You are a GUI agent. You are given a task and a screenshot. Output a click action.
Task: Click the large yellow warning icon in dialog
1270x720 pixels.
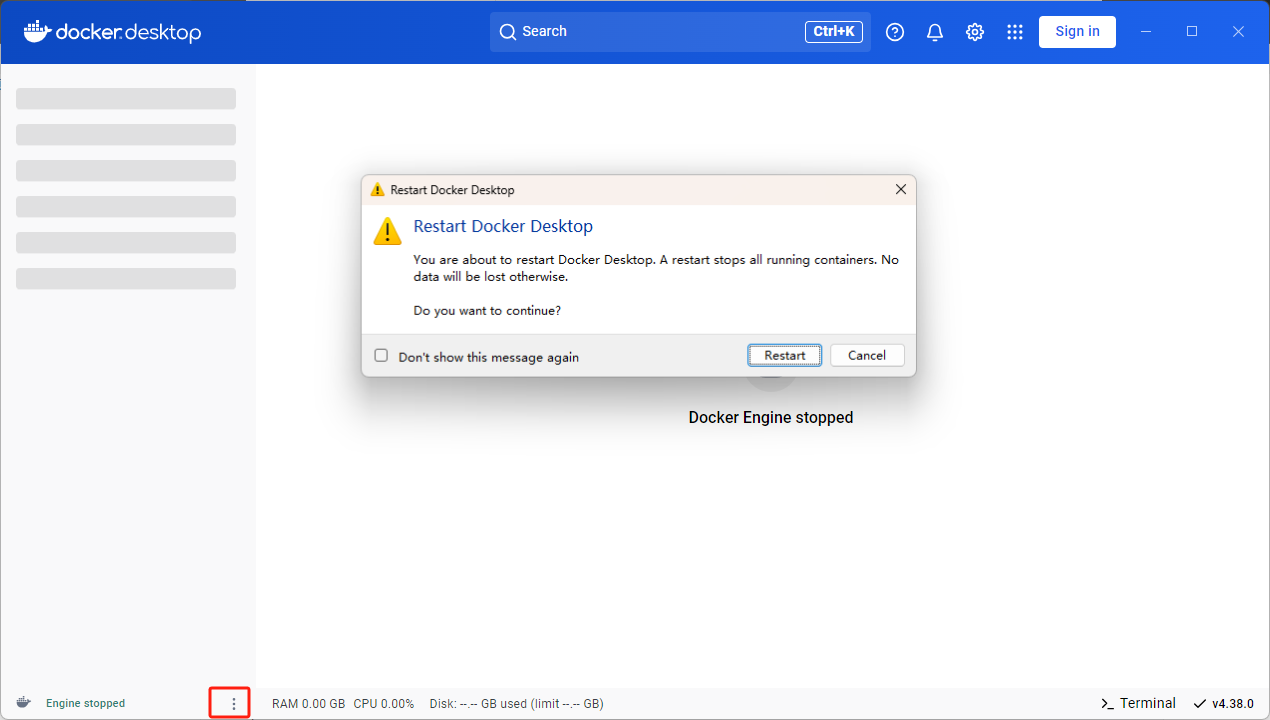[387, 231]
